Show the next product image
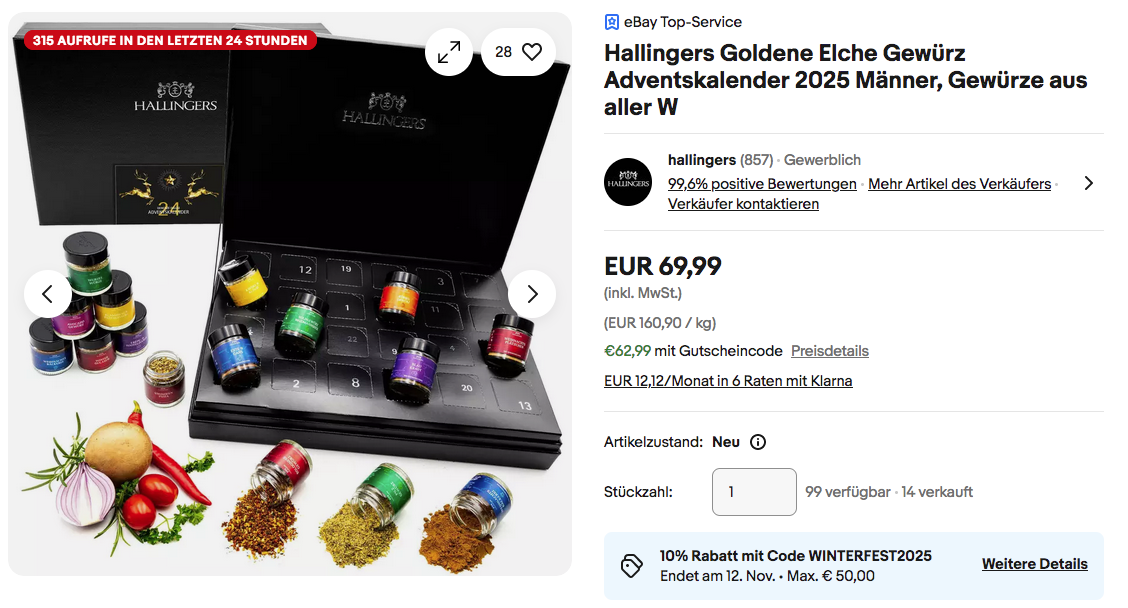 click(x=532, y=294)
